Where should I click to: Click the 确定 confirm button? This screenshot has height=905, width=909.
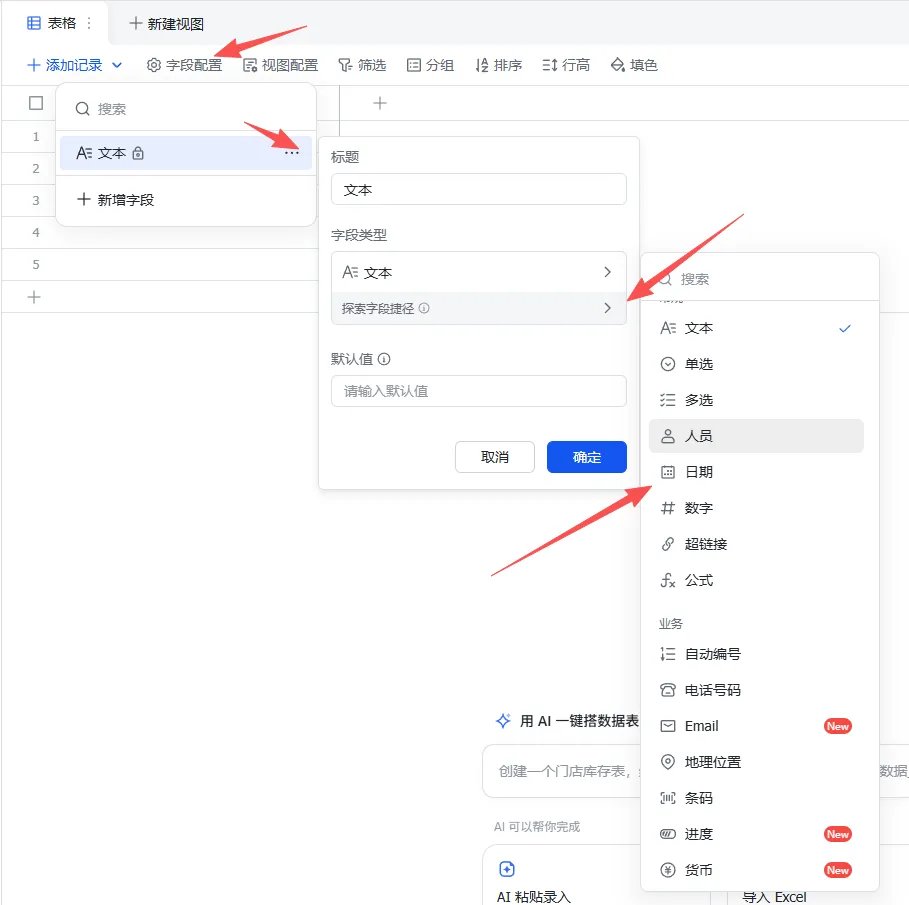pyautogui.click(x=587, y=457)
